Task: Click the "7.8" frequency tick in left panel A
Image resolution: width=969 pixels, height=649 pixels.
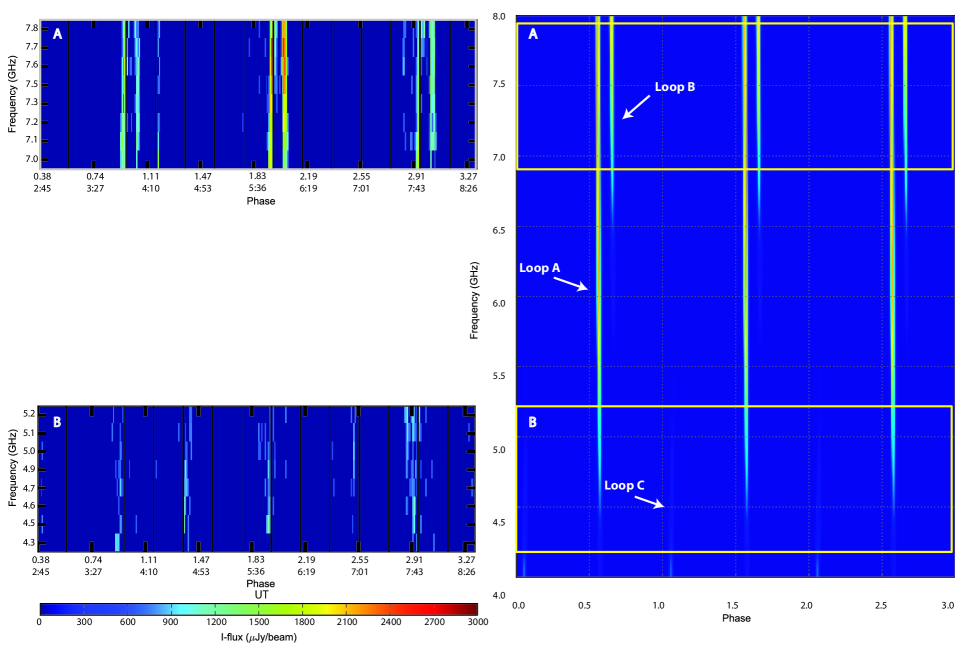Action: click(x=32, y=28)
